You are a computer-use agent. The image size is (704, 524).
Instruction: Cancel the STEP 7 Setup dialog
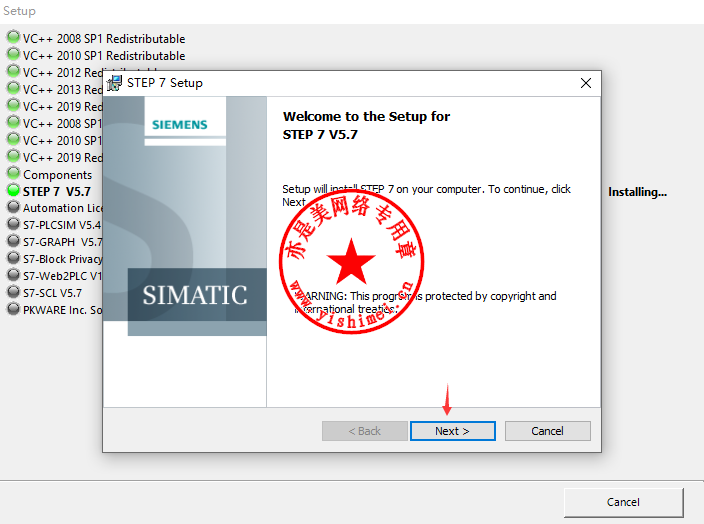click(547, 431)
